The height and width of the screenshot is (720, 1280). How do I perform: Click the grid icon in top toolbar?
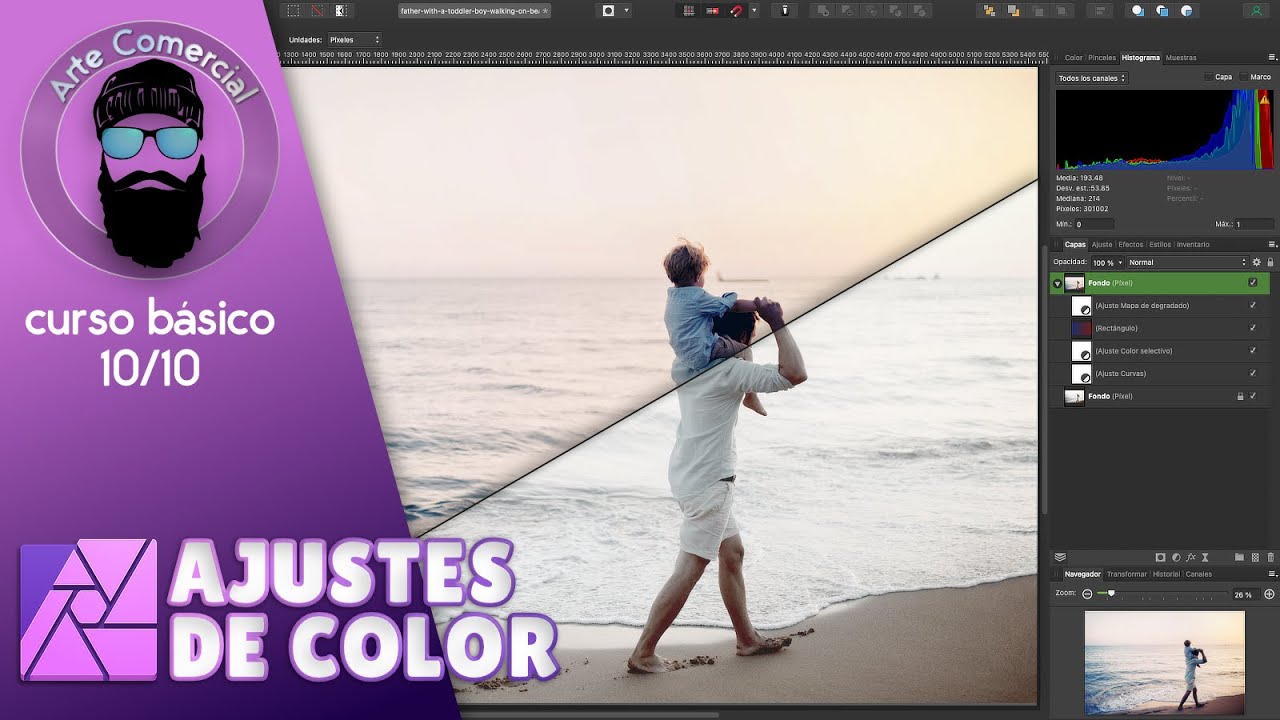click(x=688, y=10)
